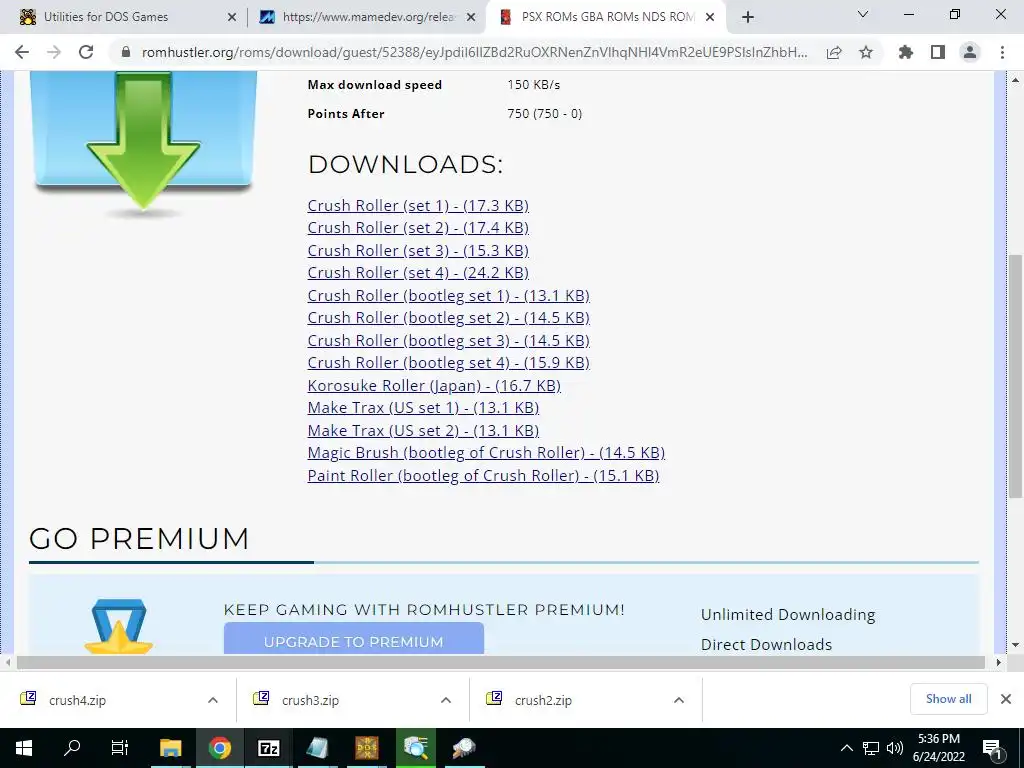Click Upgrade to Premium button
This screenshot has width=1024, height=768.
[x=353, y=639]
